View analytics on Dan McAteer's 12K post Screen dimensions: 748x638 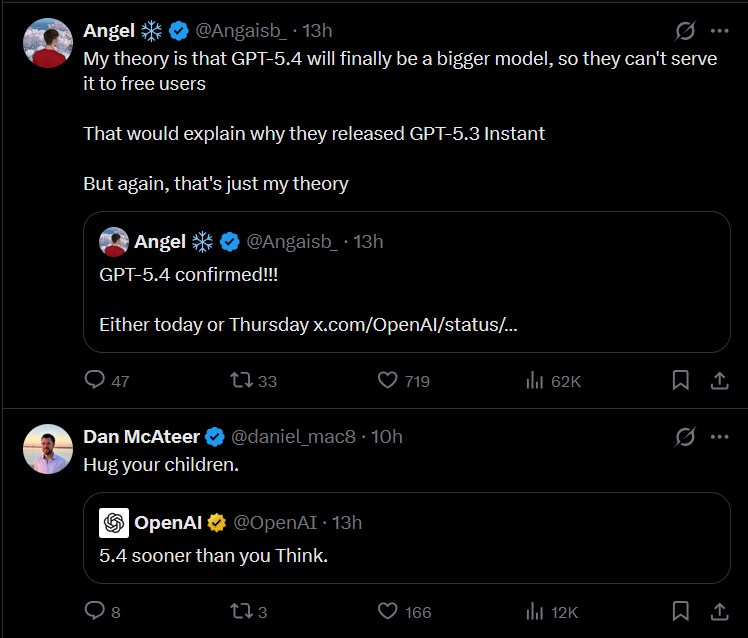coord(535,611)
